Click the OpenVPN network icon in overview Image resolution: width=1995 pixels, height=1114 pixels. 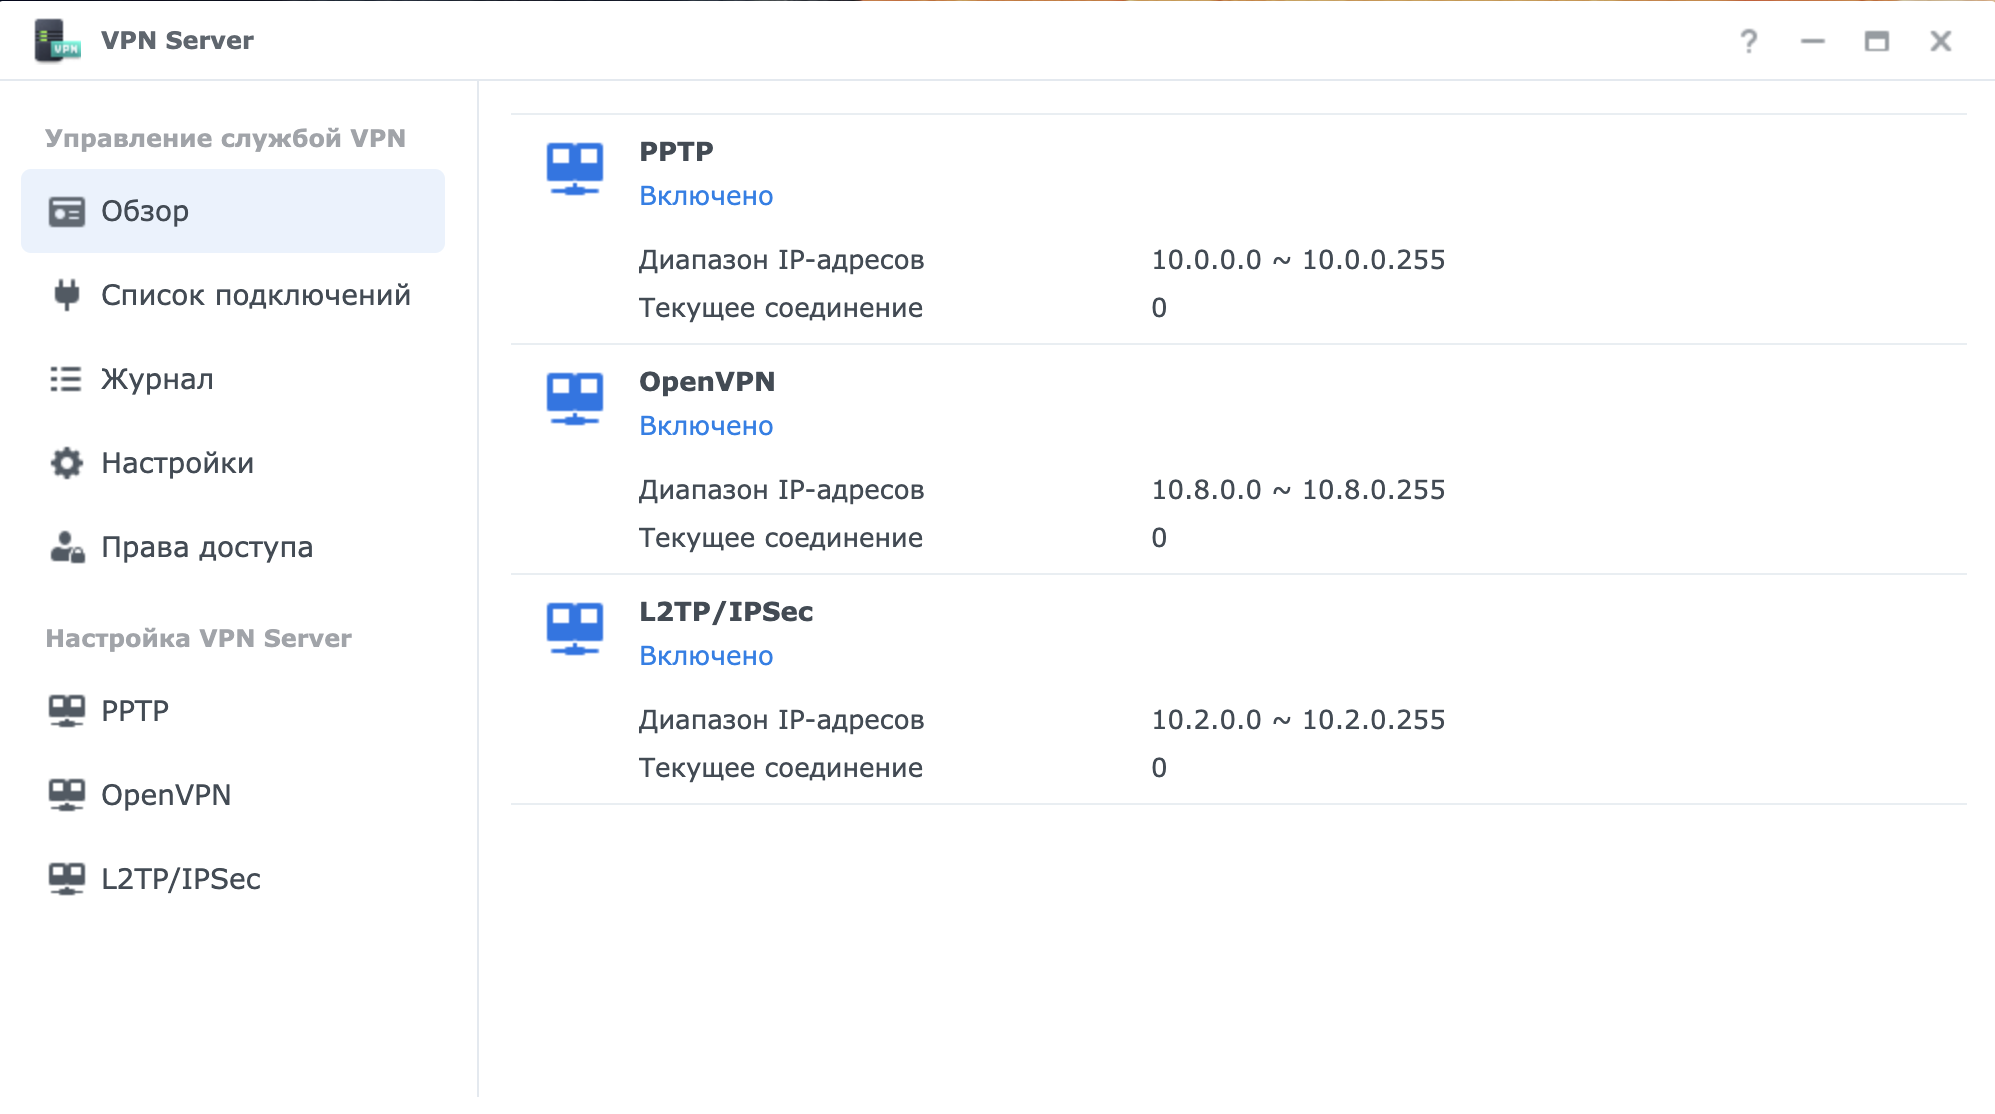click(575, 399)
